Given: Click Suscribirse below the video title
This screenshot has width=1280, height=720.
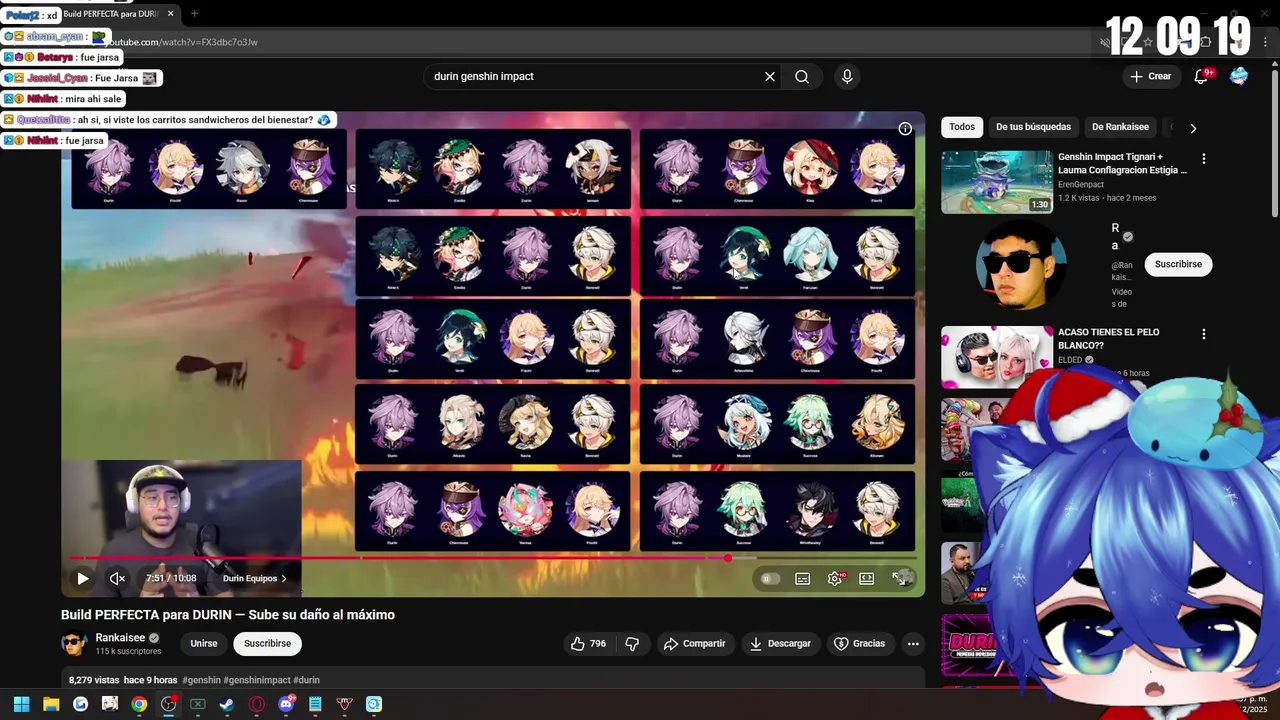Looking at the screenshot, I should pos(267,643).
